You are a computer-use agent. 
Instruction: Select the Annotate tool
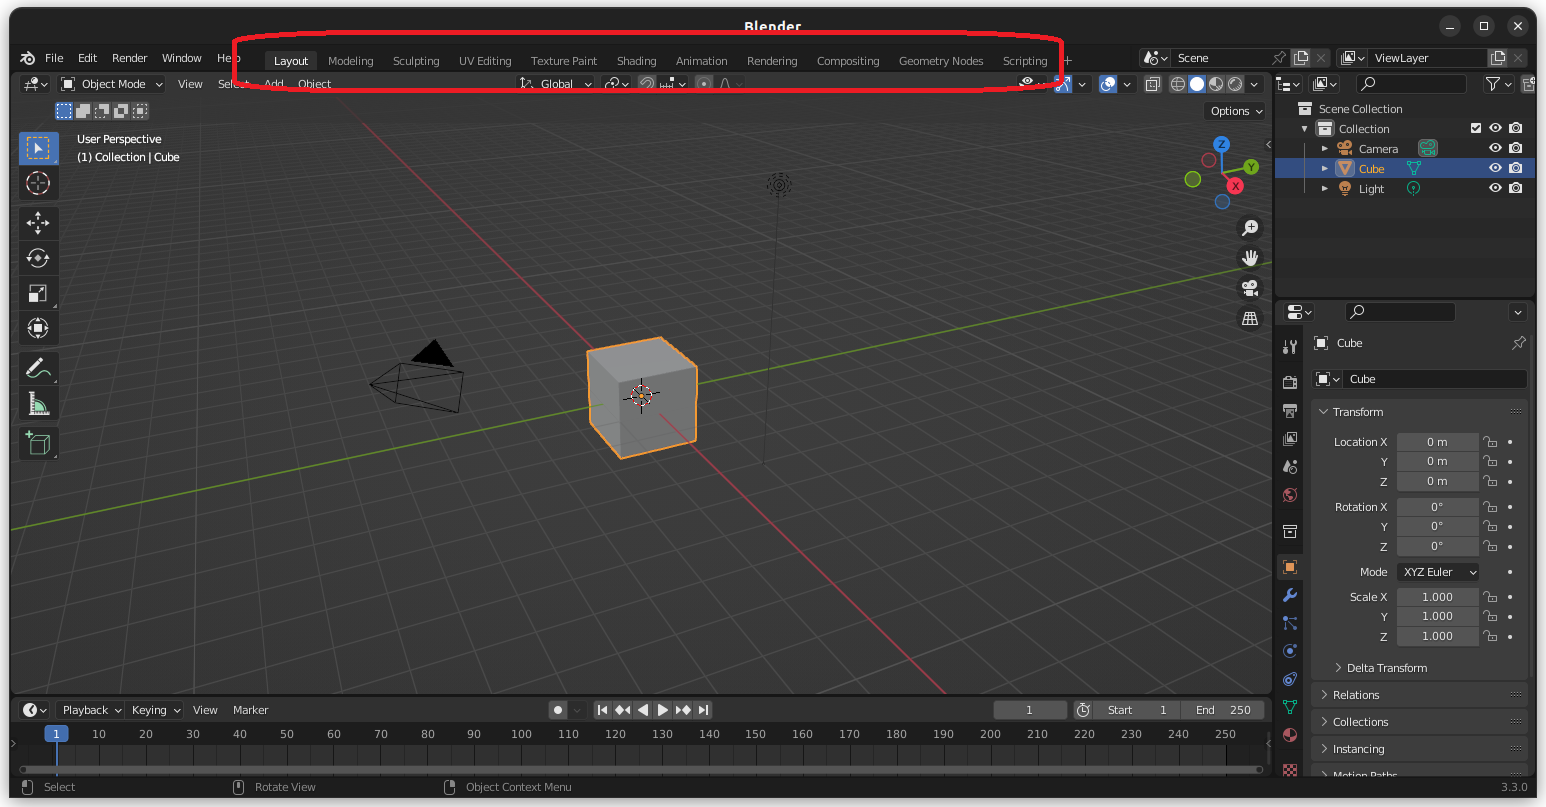tap(38, 368)
